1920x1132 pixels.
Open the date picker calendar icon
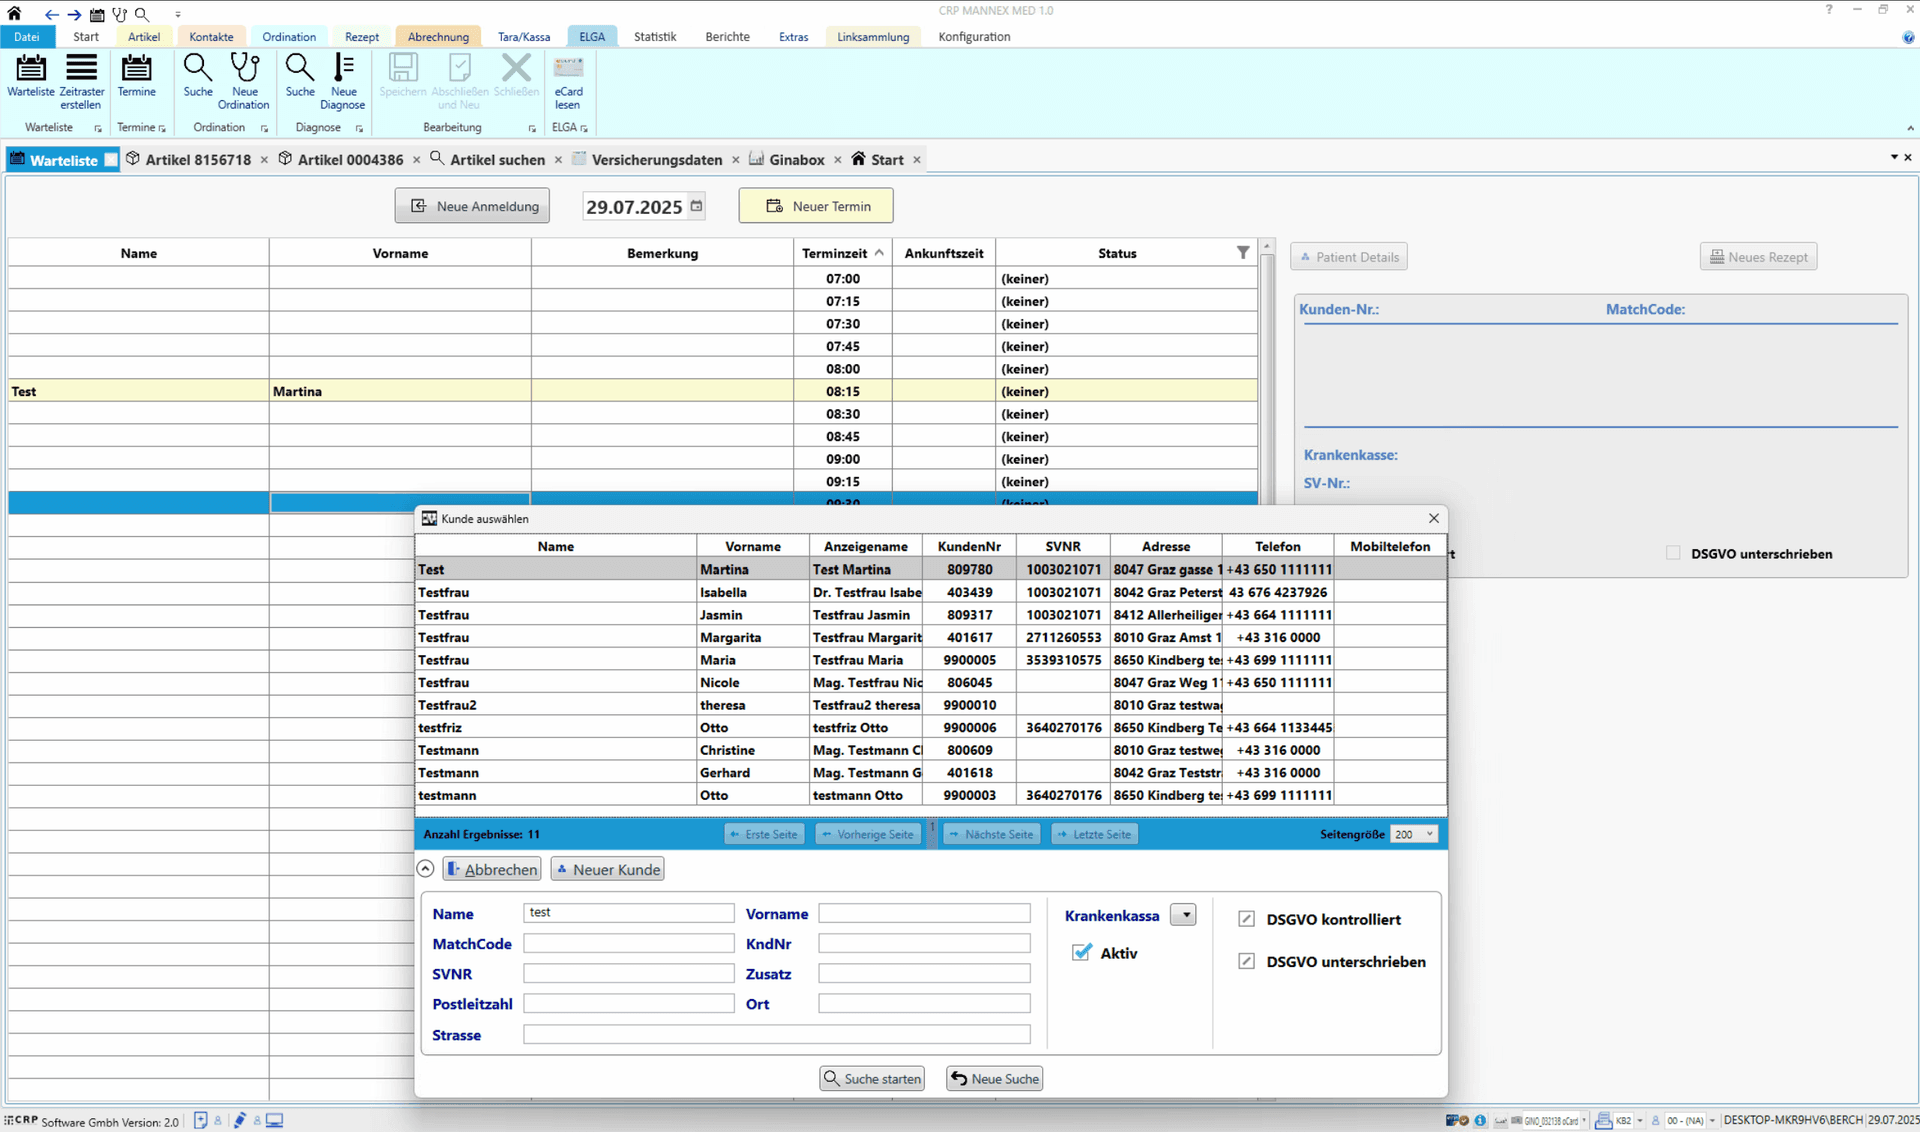click(x=697, y=206)
